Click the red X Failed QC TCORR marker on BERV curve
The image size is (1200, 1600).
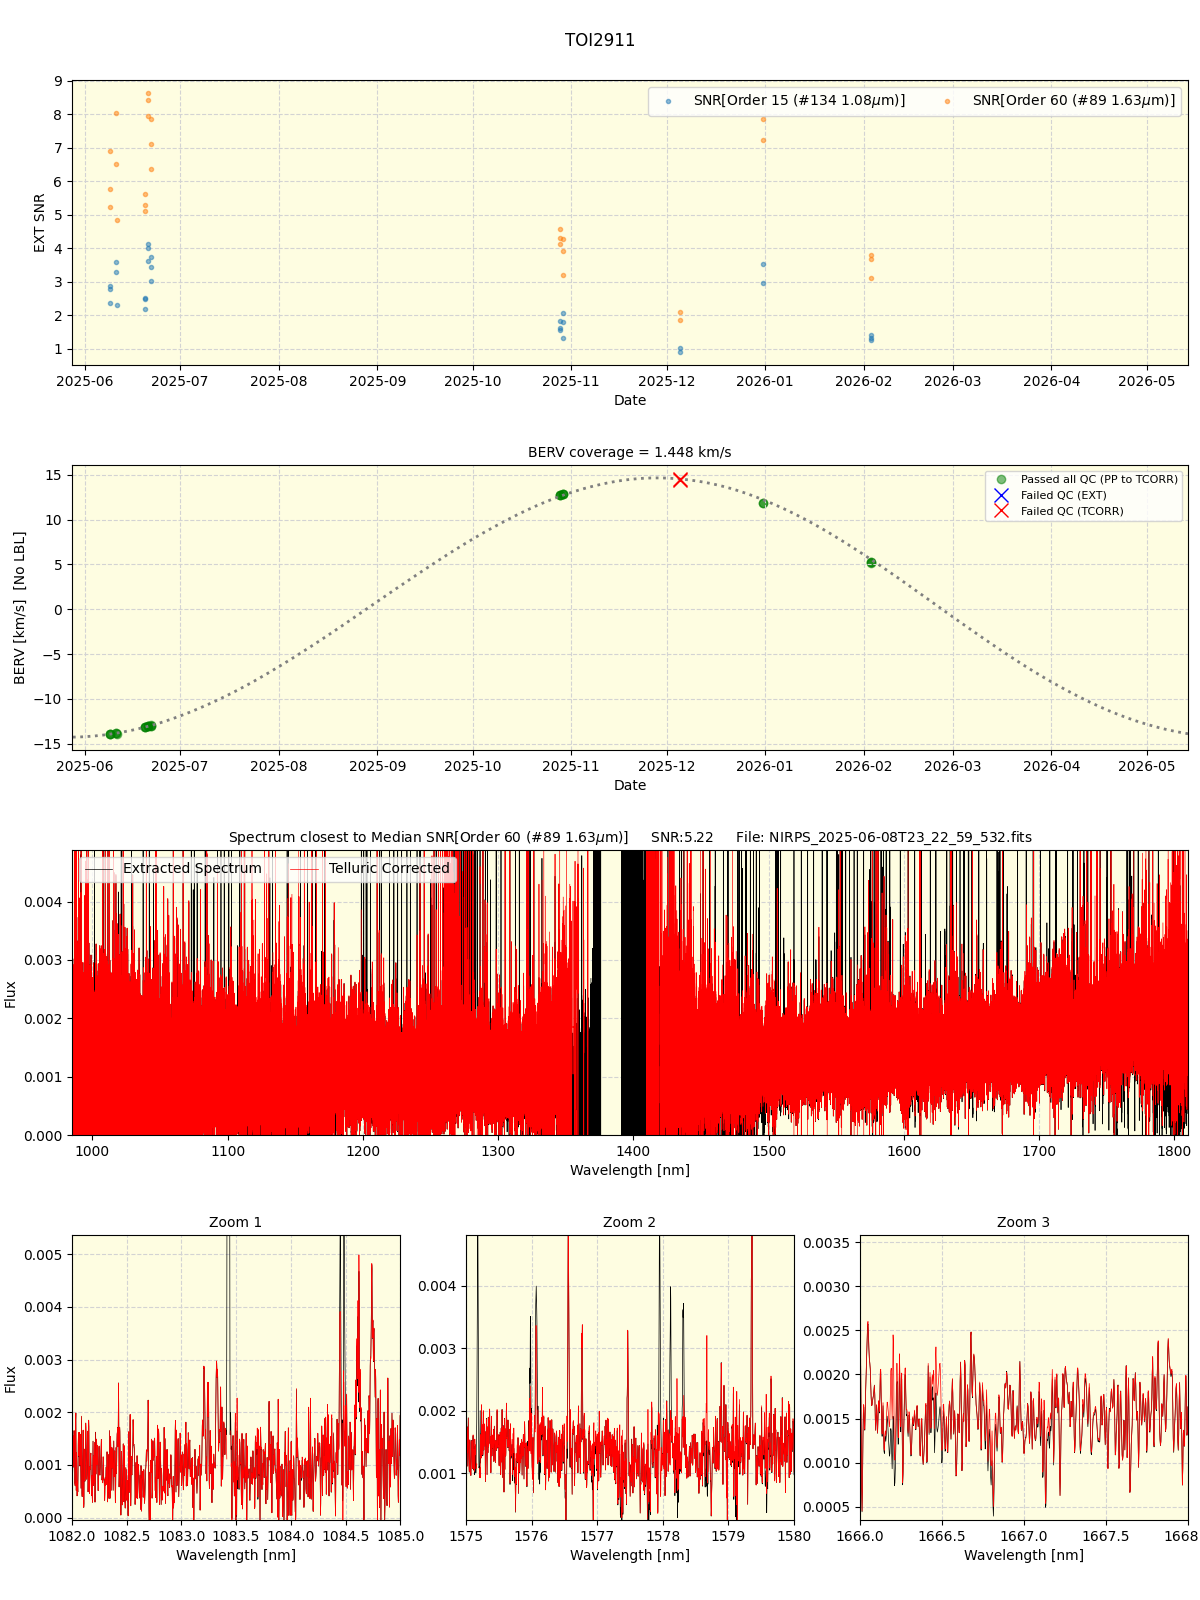click(680, 480)
